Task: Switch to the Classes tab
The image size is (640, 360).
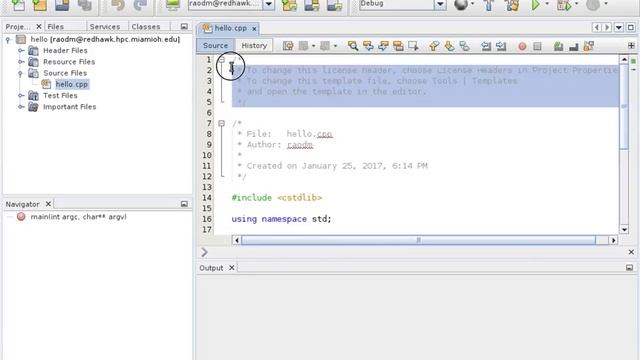Action: click(146, 27)
